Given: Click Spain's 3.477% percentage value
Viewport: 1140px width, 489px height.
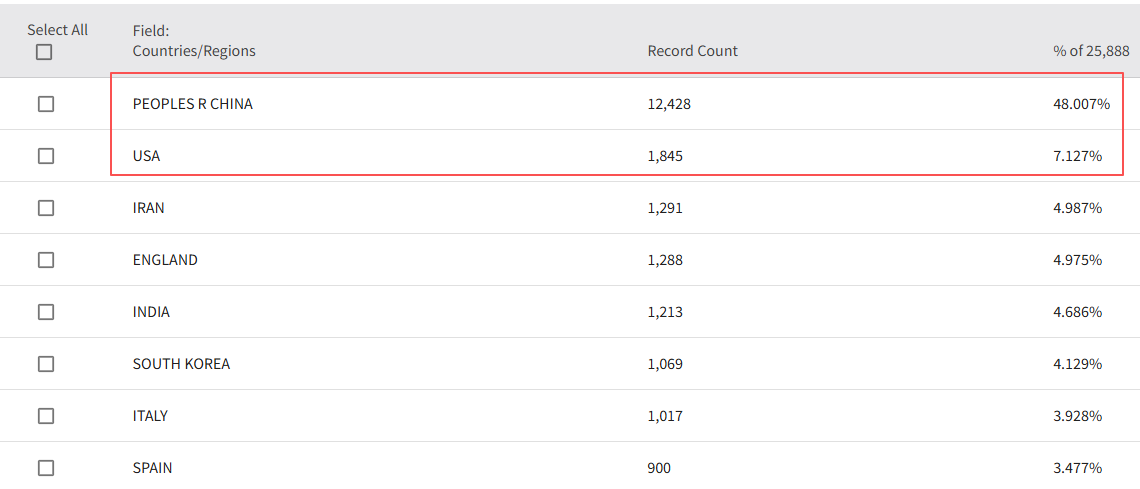Looking at the screenshot, I should click(1076, 468).
